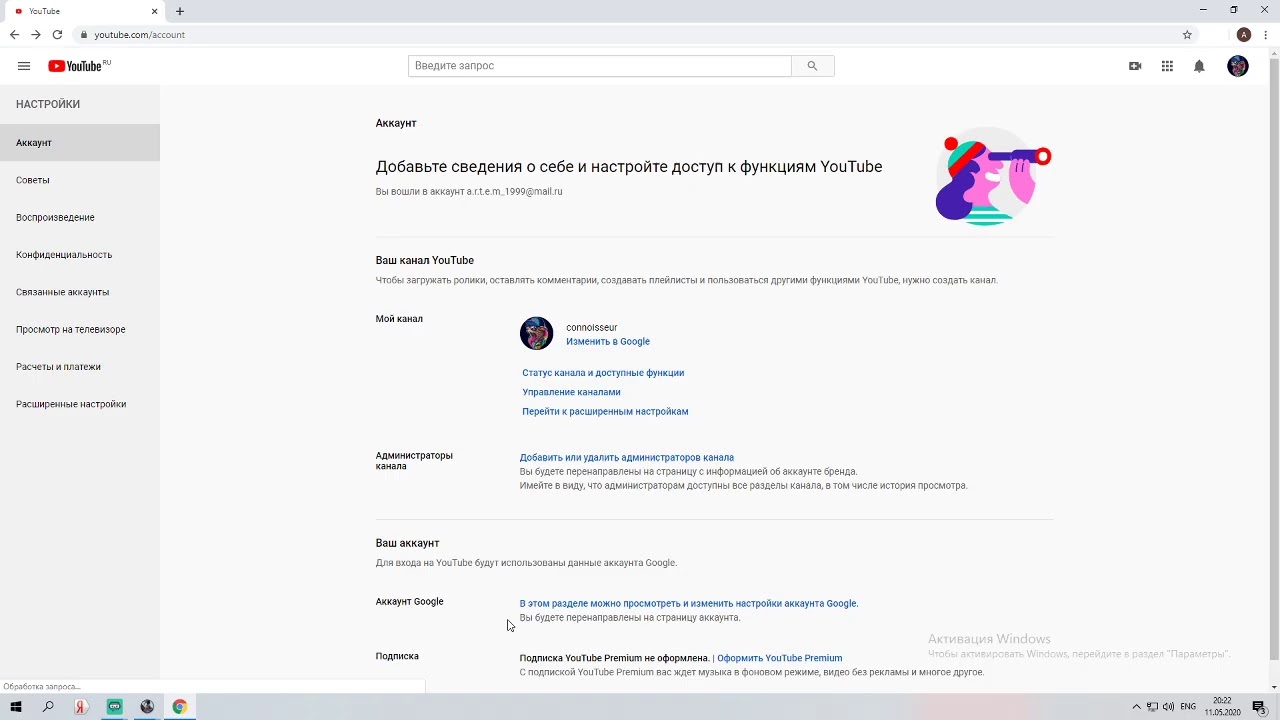Focus the YouTube search input field
Viewport: 1280px width, 720px height.
pos(600,66)
